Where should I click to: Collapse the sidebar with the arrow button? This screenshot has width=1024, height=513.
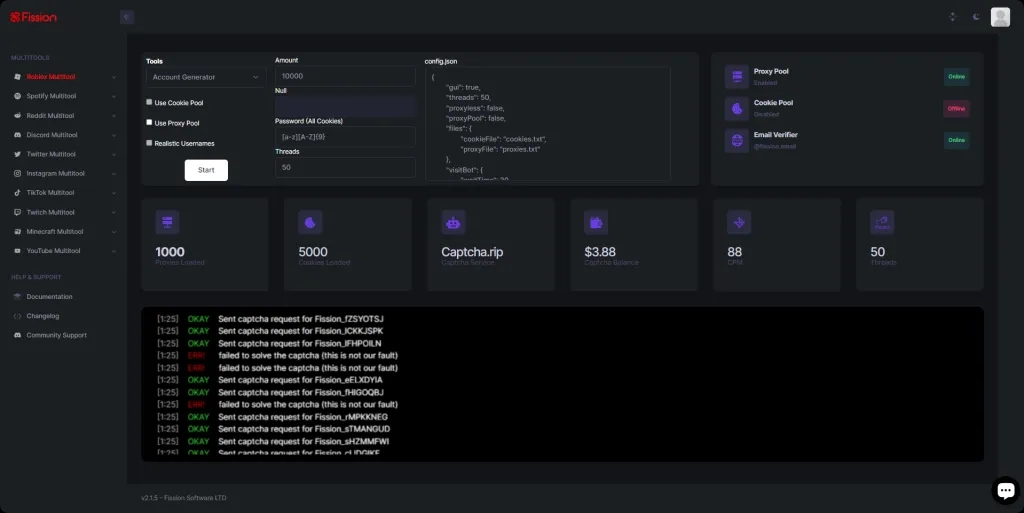(127, 17)
